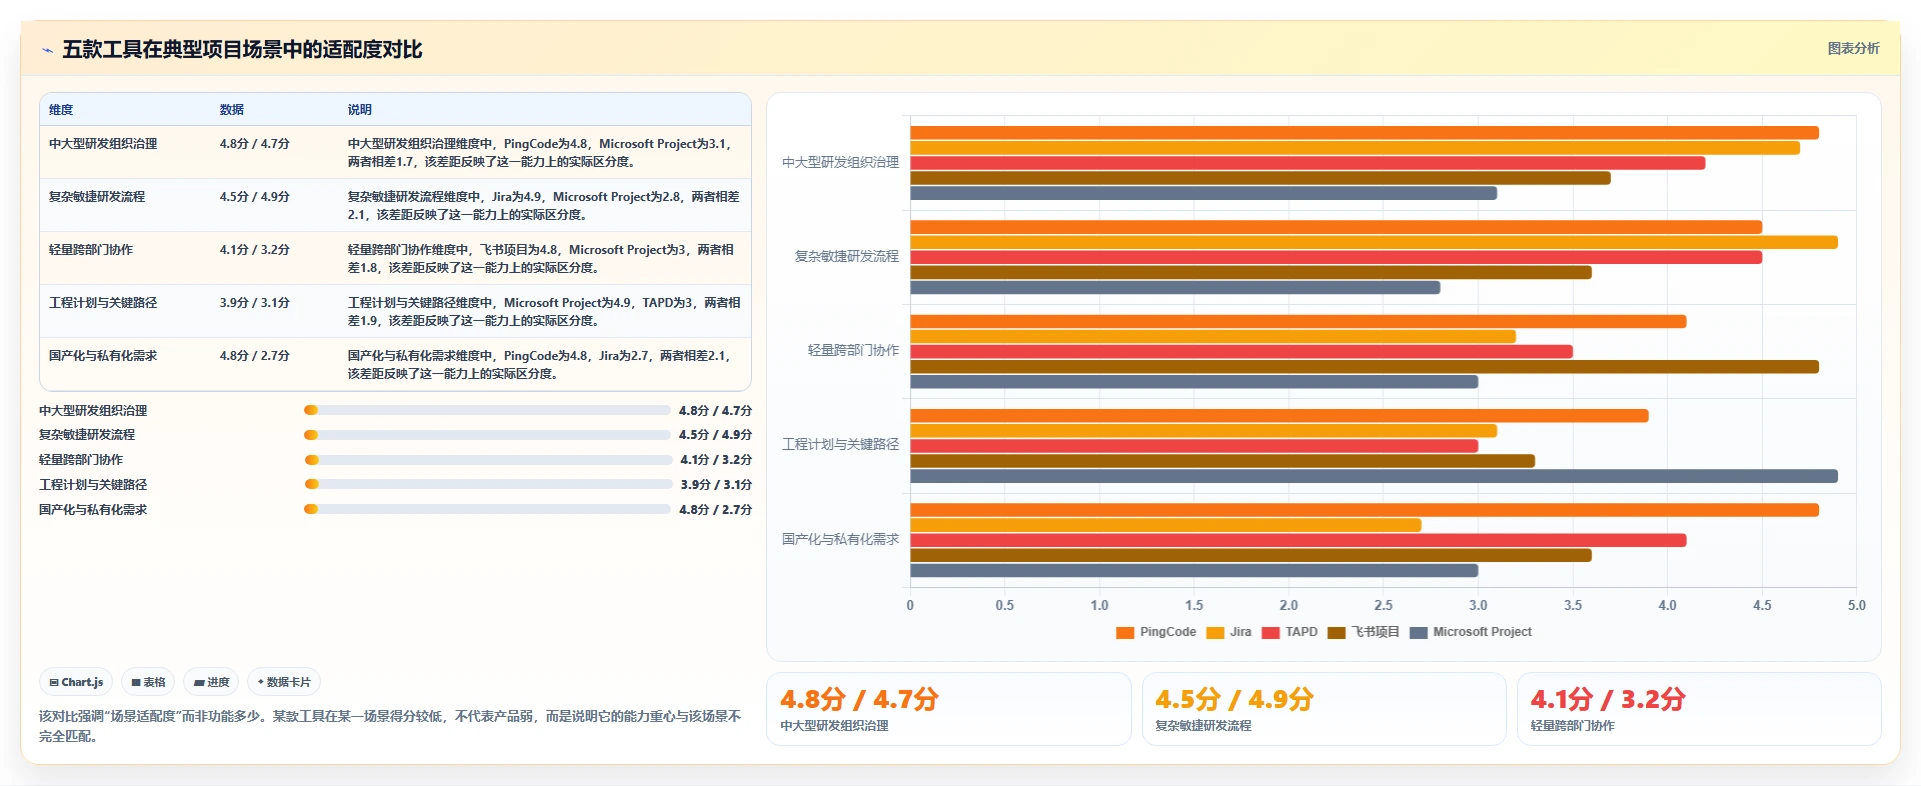Toggle the TAPD series in the chart legend
This screenshot has width=1921, height=786.
tap(1290, 632)
